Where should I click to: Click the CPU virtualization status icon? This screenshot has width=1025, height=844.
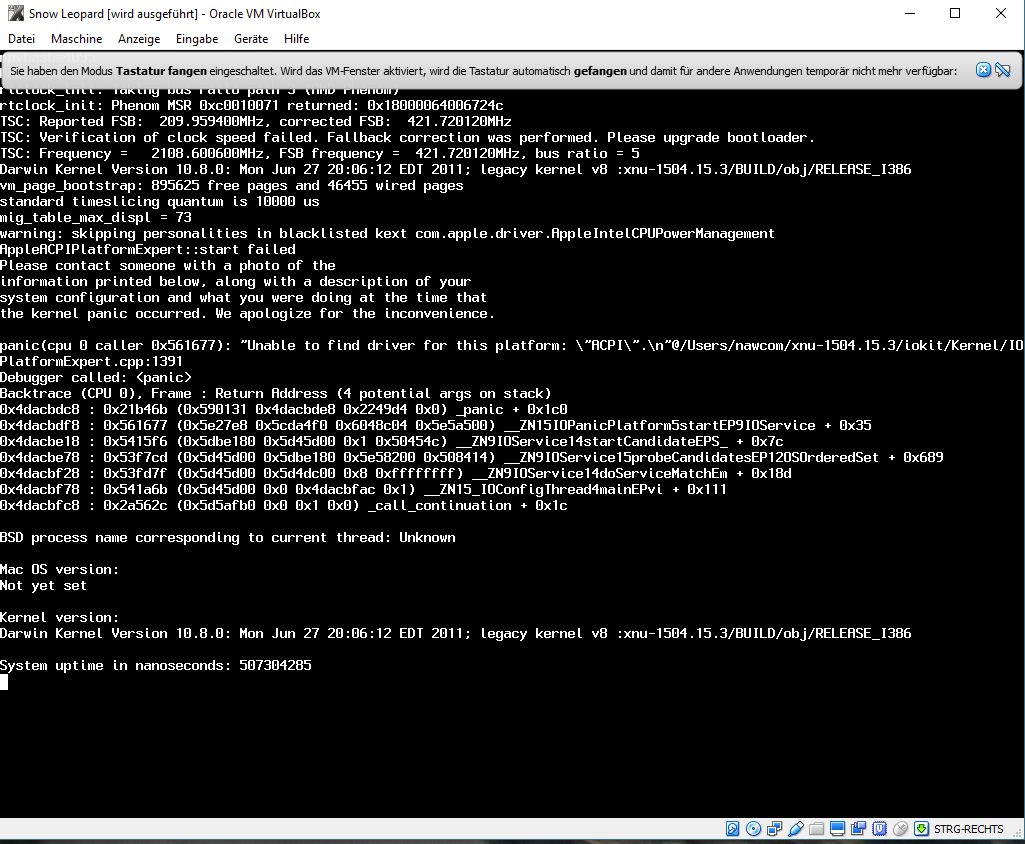point(879,829)
